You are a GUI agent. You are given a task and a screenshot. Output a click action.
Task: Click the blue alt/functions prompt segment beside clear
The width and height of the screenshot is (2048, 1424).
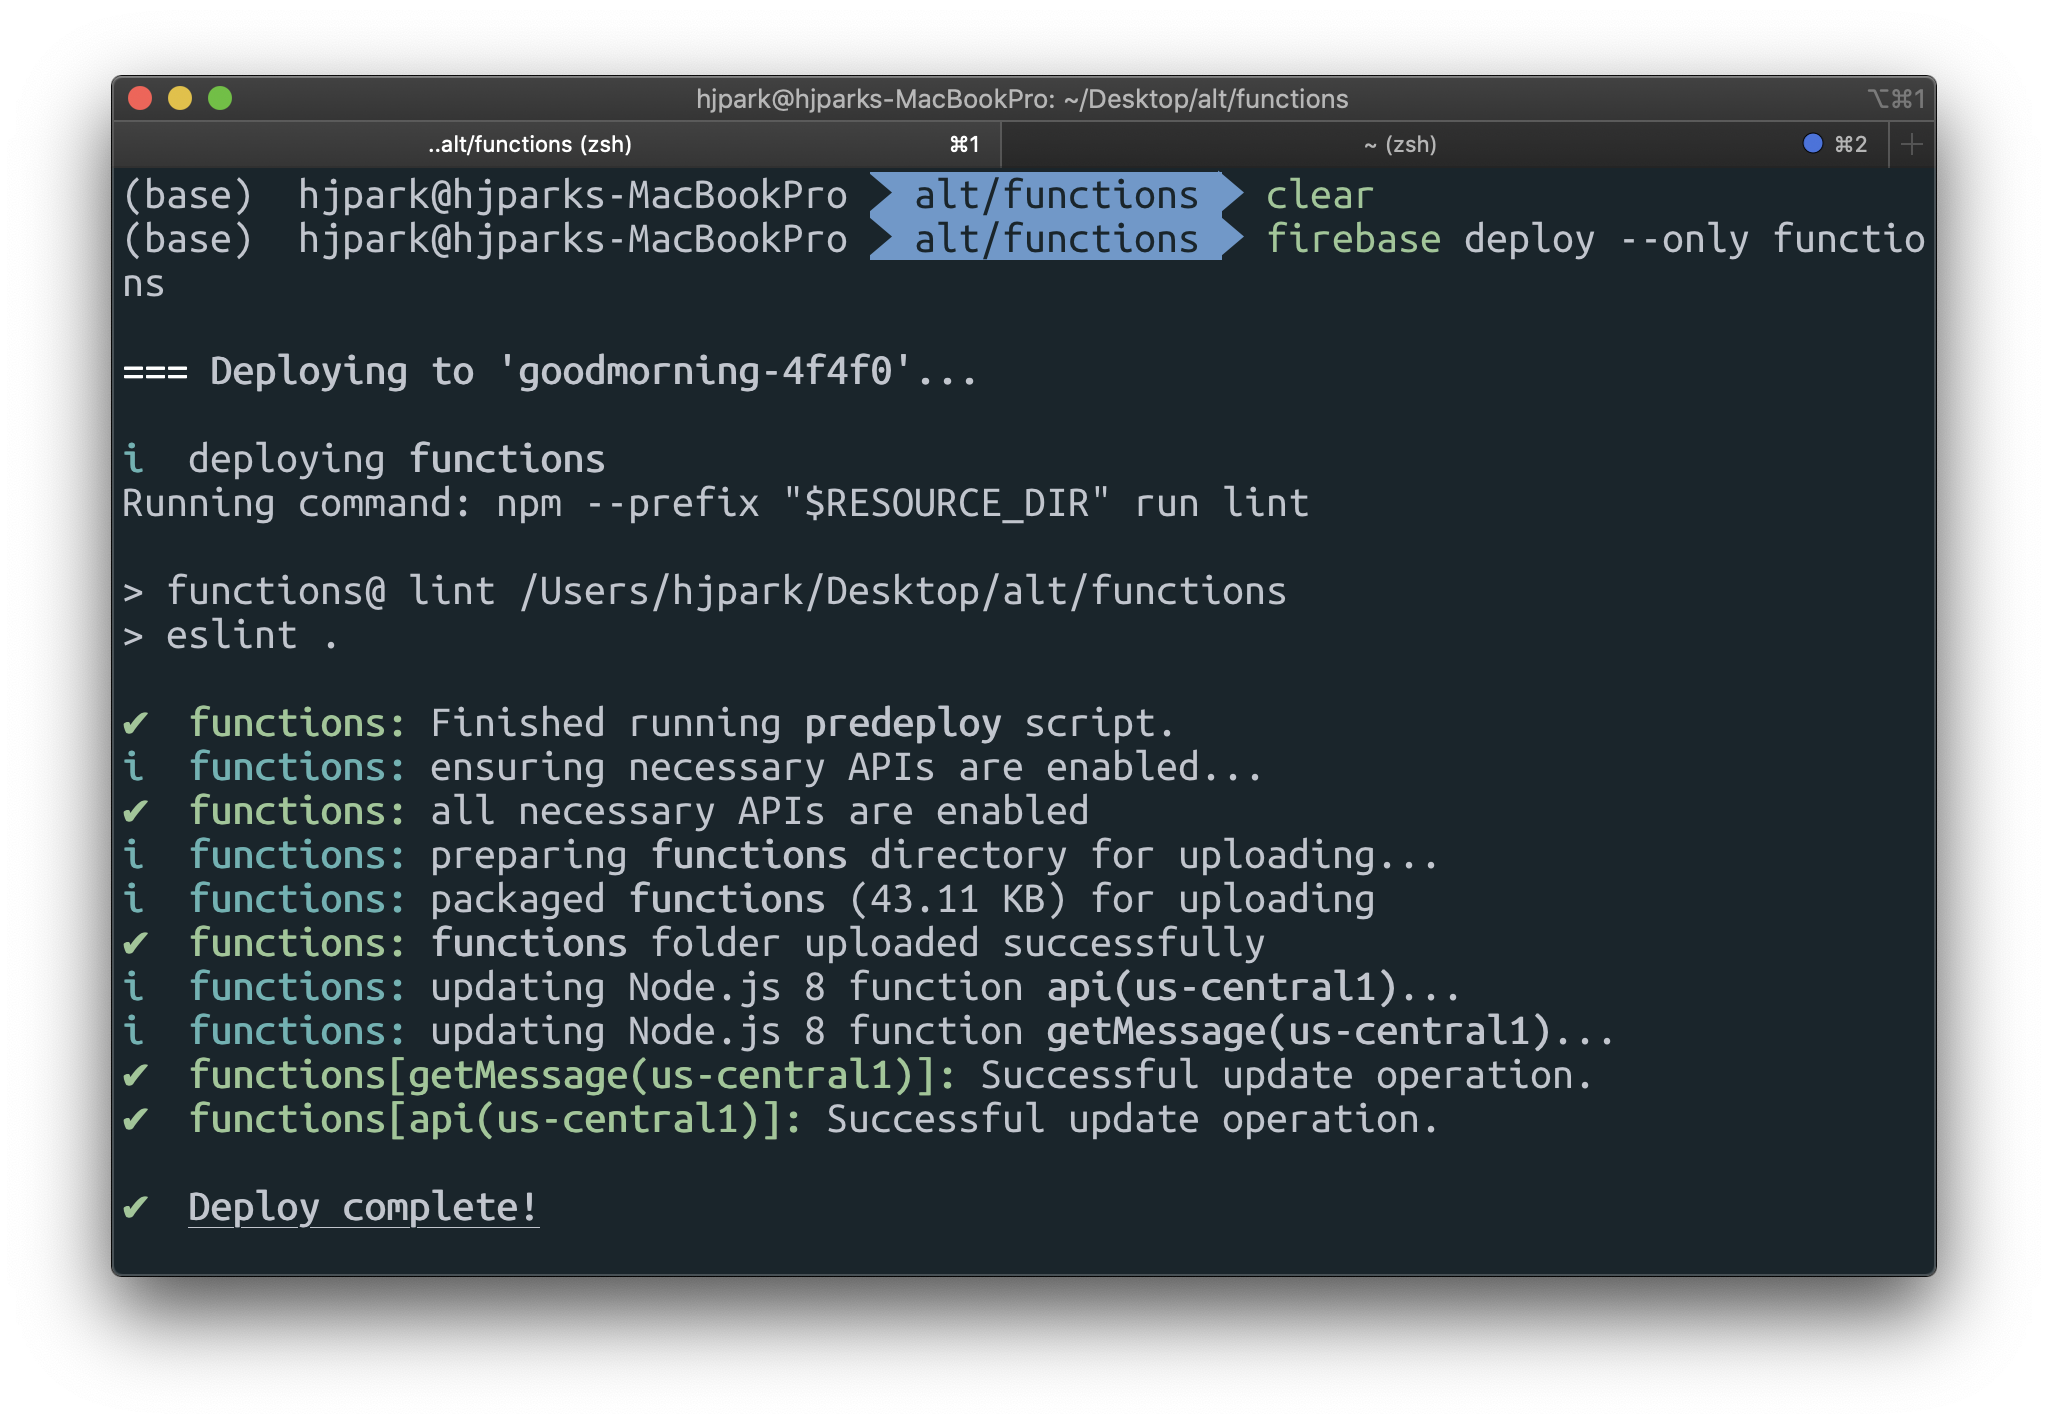1055,196
